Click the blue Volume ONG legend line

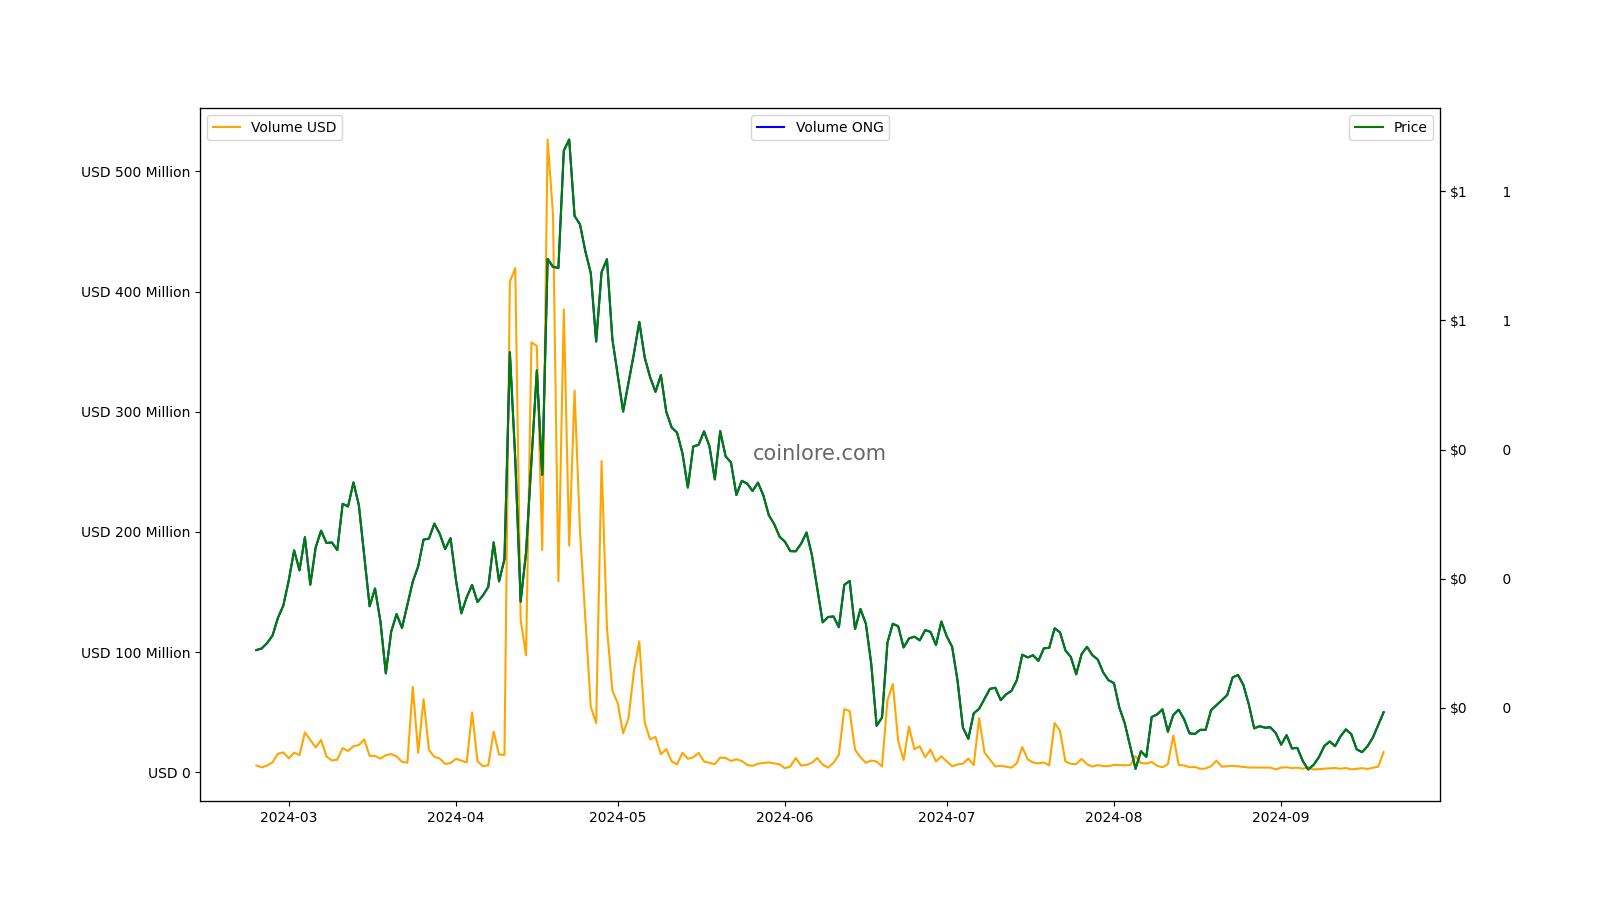coord(771,127)
